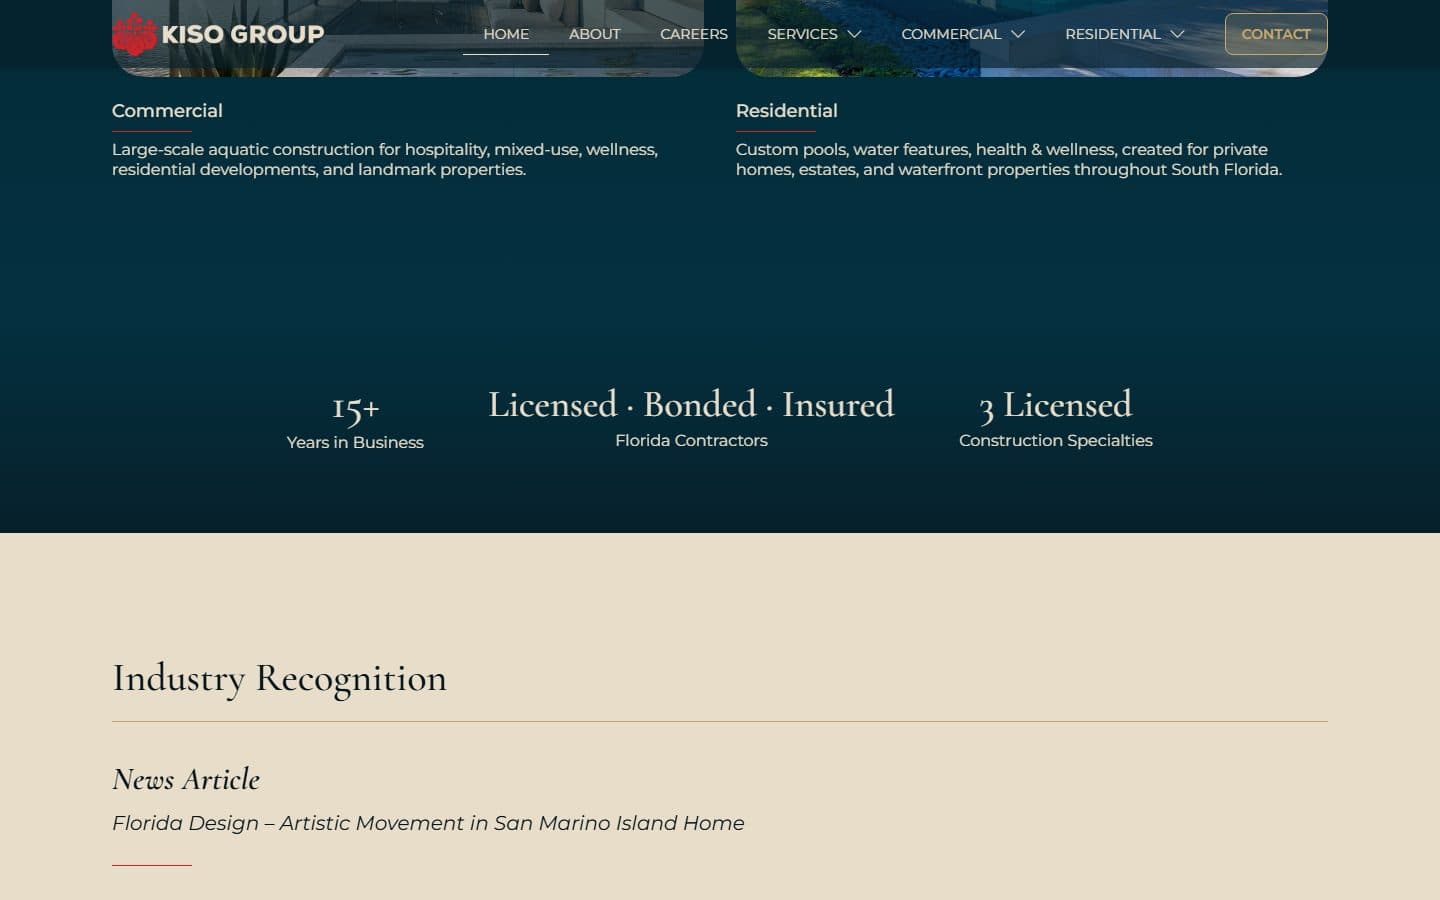The width and height of the screenshot is (1440, 900).
Task: Click the 'Industry Recognition' heading
Action: click(x=279, y=678)
